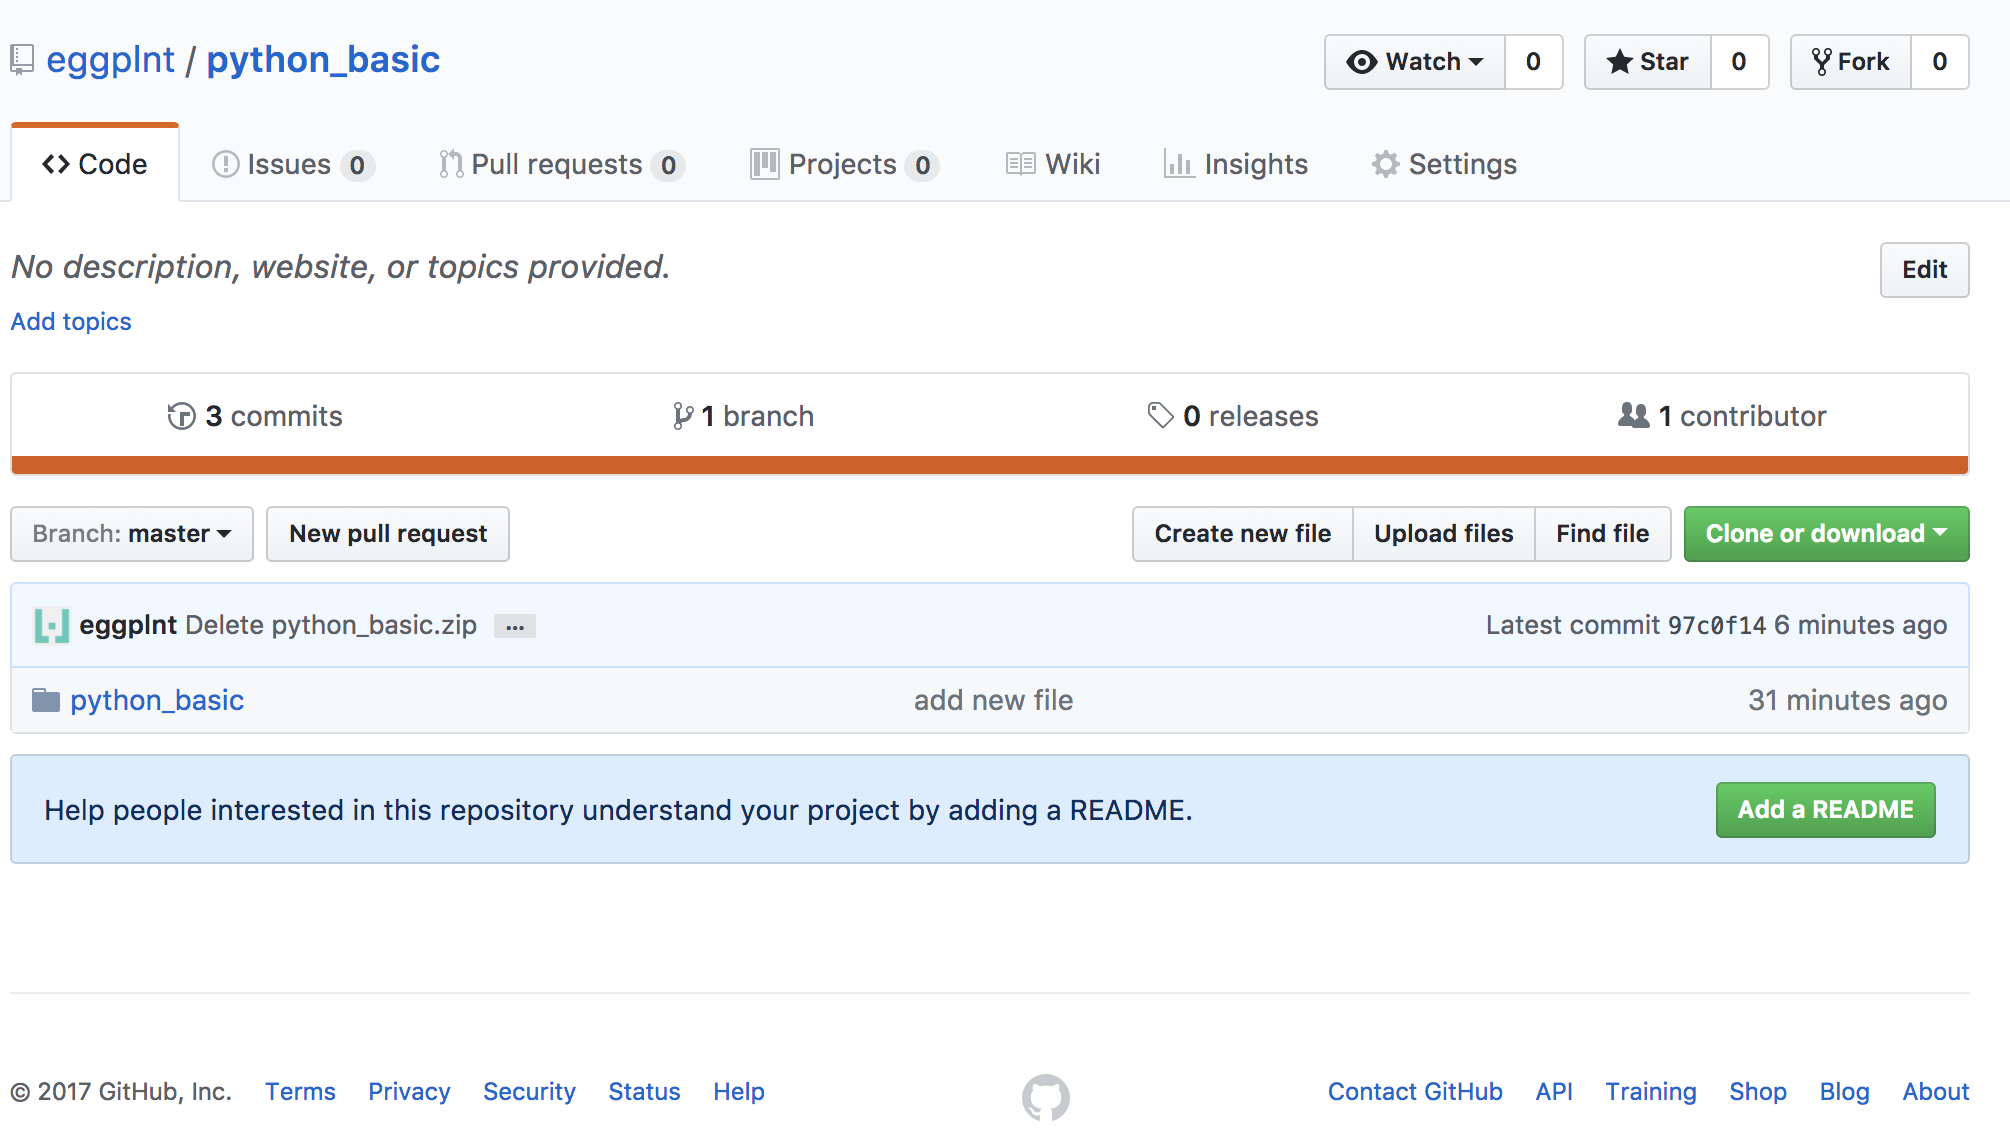
Task: Open the Clone or download dropdown
Action: (x=1826, y=534)
